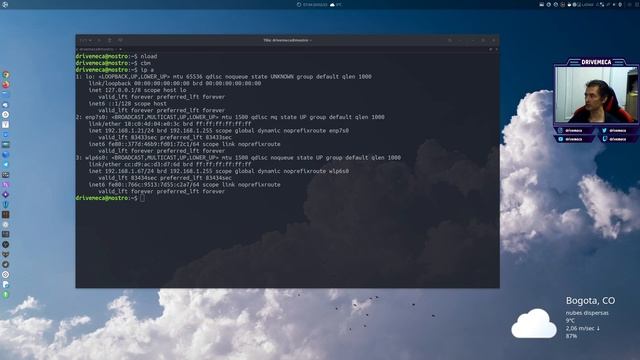Click MAC address line 'link/ether 18:c0:4d:04:e0:3c'
The height and width of the screenshot is (360, 640).
tap(170, 124)
